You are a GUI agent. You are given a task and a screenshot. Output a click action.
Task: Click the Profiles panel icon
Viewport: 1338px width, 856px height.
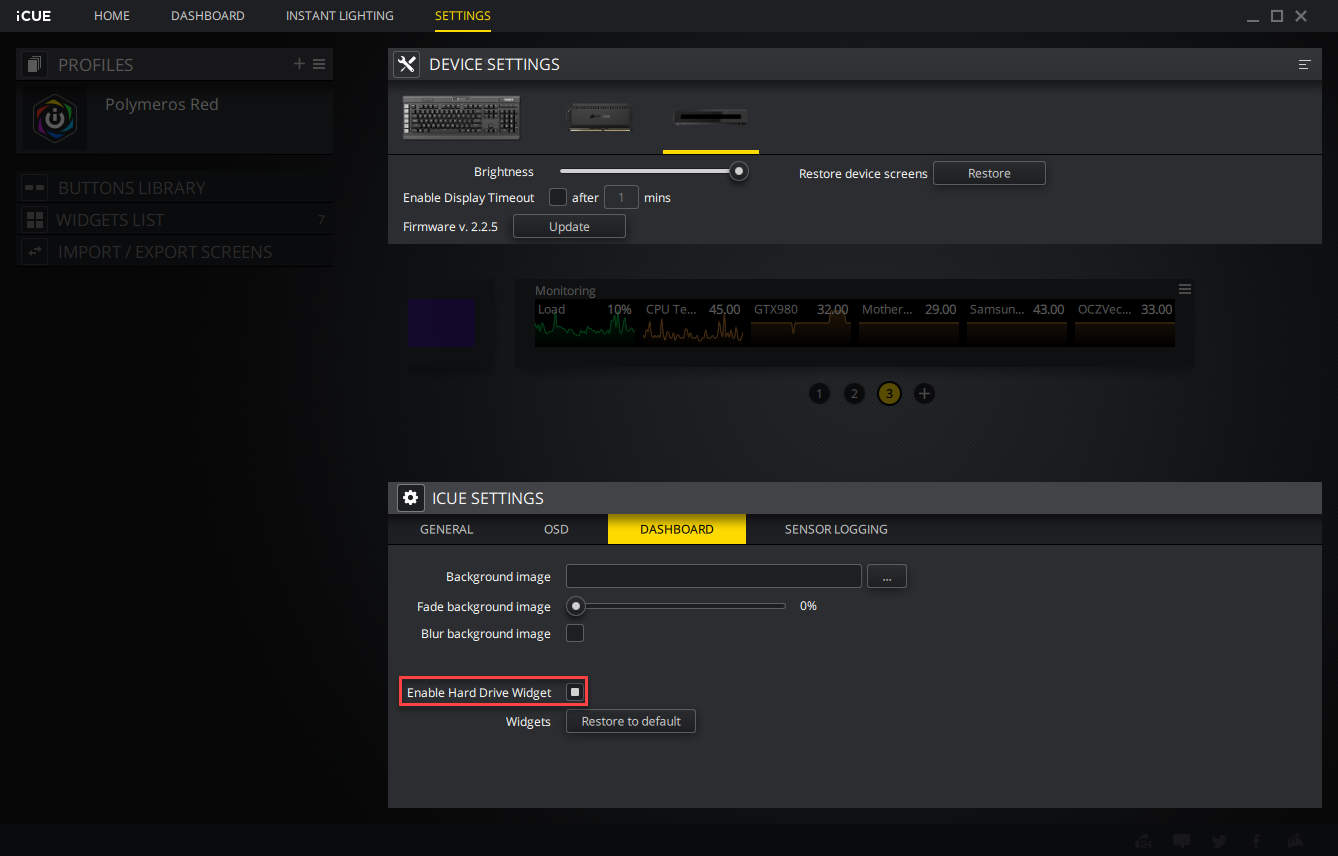pos(36,64)
